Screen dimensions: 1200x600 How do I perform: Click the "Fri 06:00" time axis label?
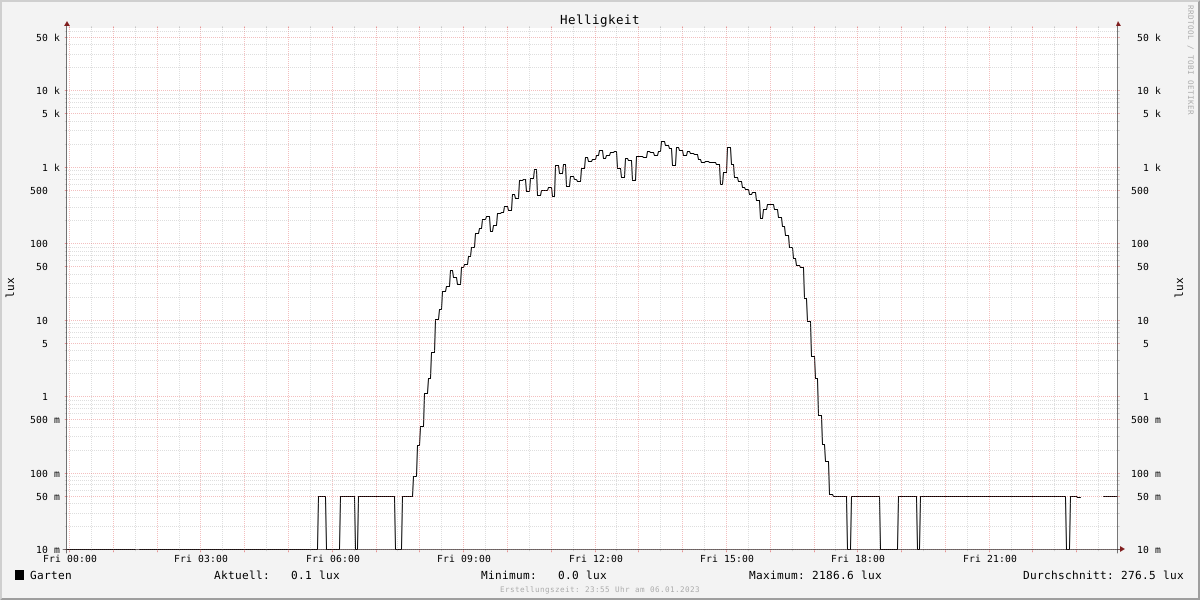click(x=333, y=559)
